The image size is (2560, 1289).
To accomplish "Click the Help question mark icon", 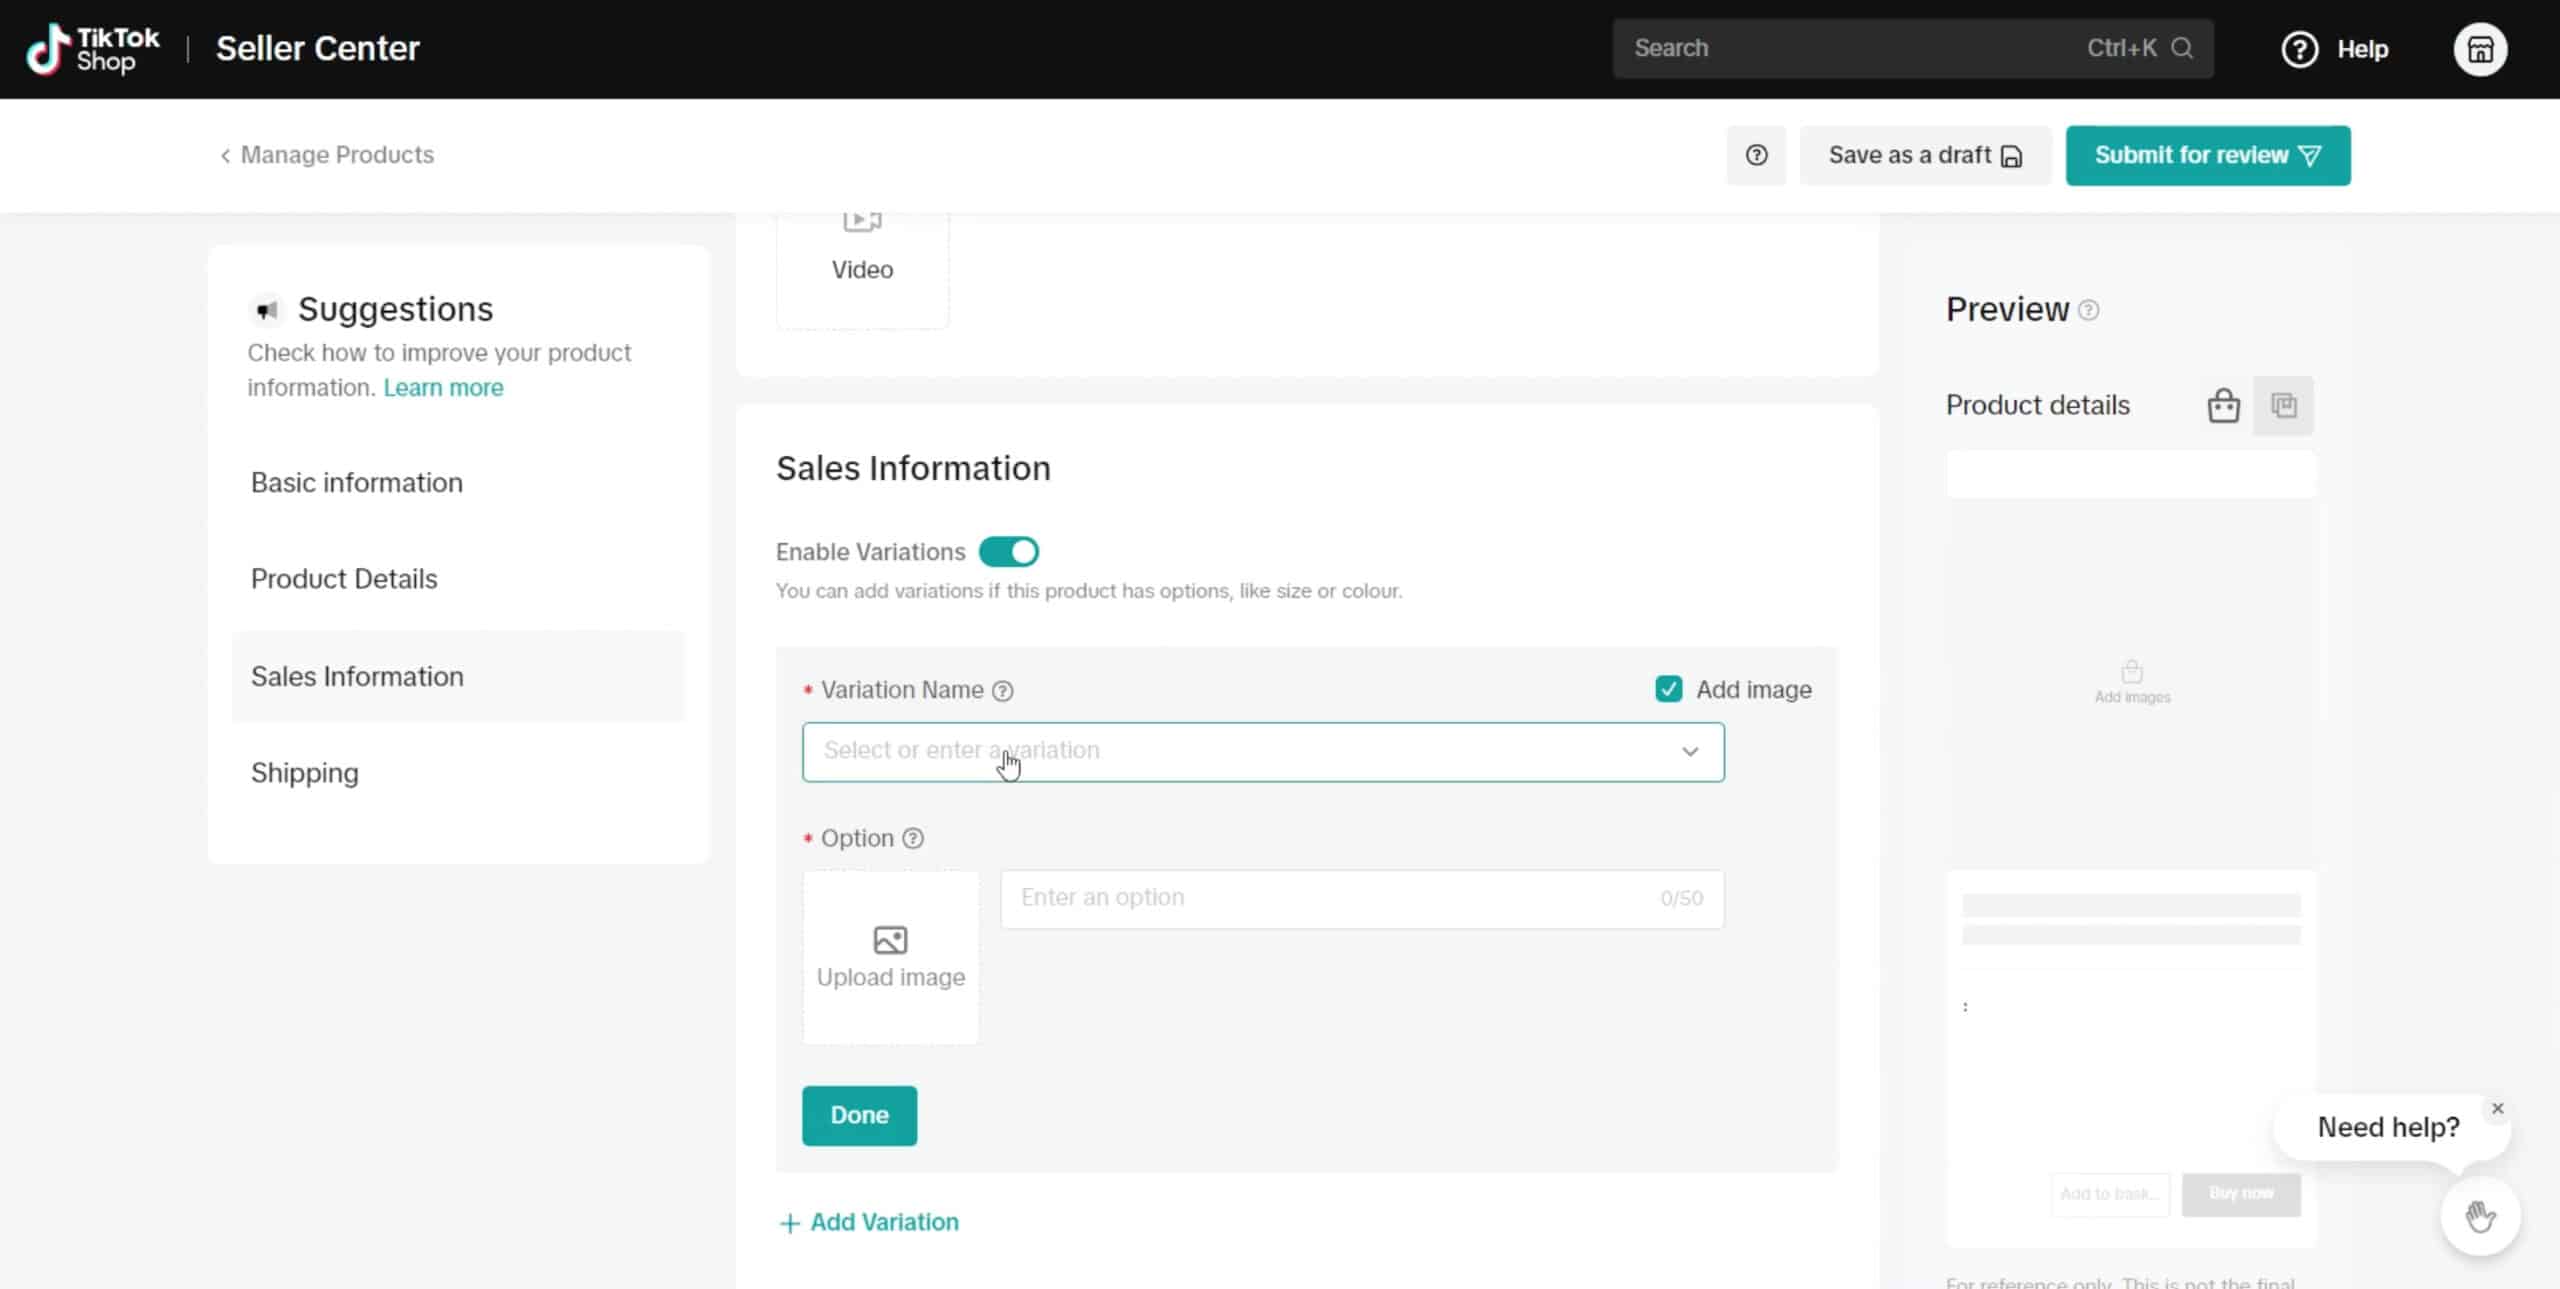I will [2300, 48].
